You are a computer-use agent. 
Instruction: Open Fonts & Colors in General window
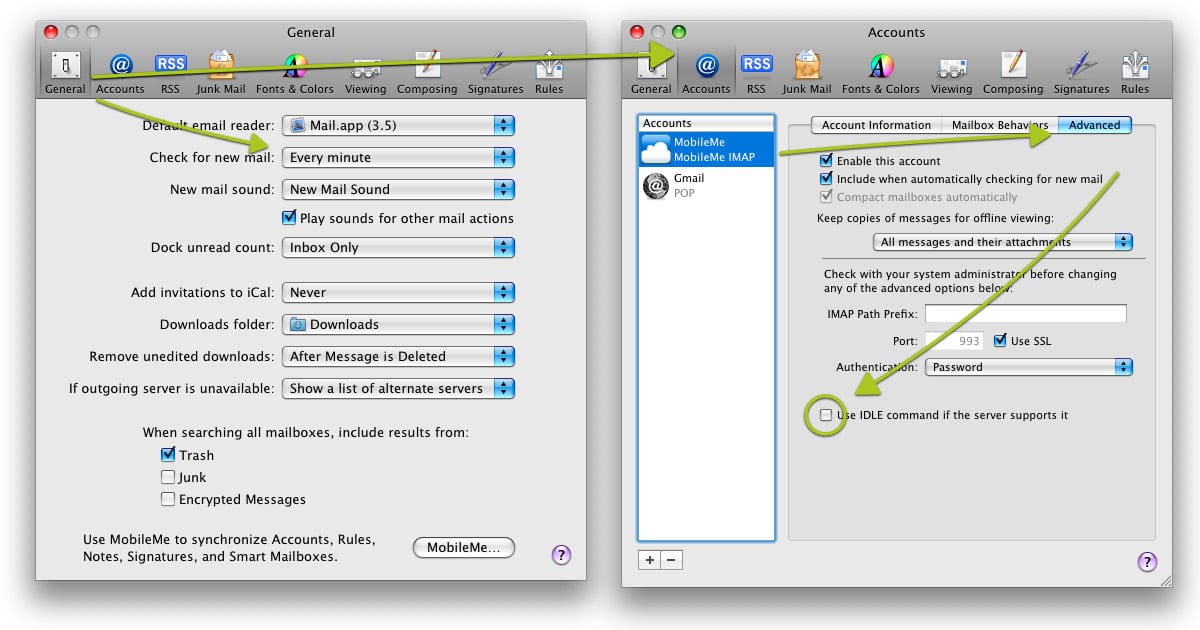pos(295,73)
